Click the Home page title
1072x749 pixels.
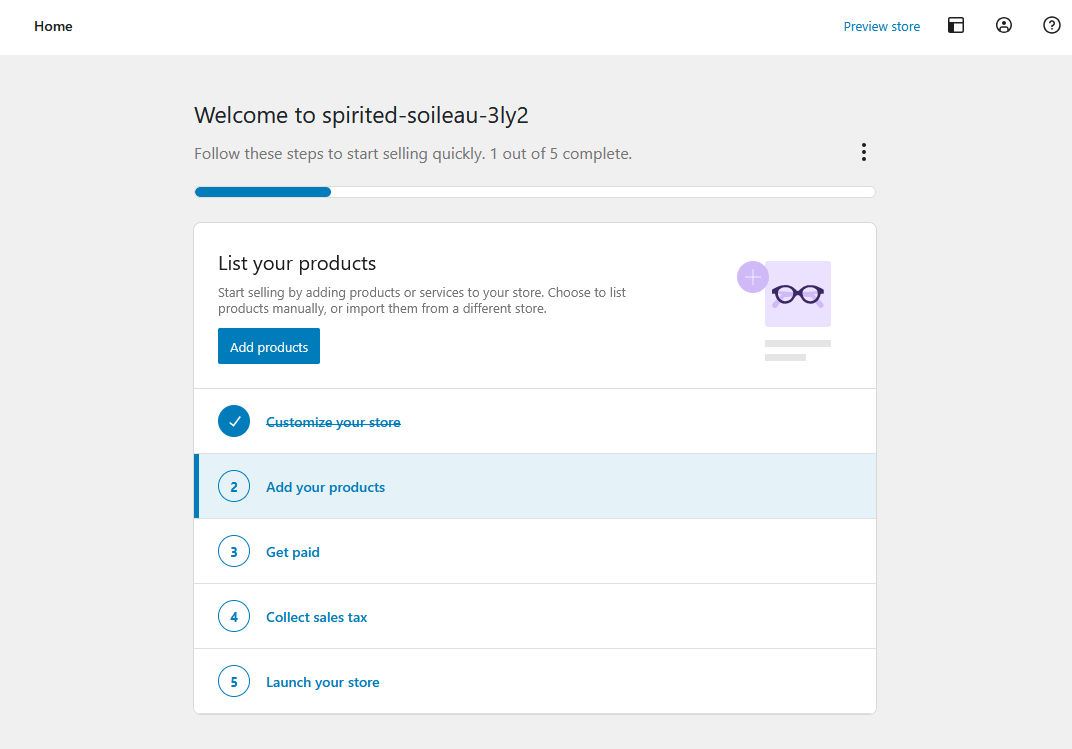pos(53,26)
